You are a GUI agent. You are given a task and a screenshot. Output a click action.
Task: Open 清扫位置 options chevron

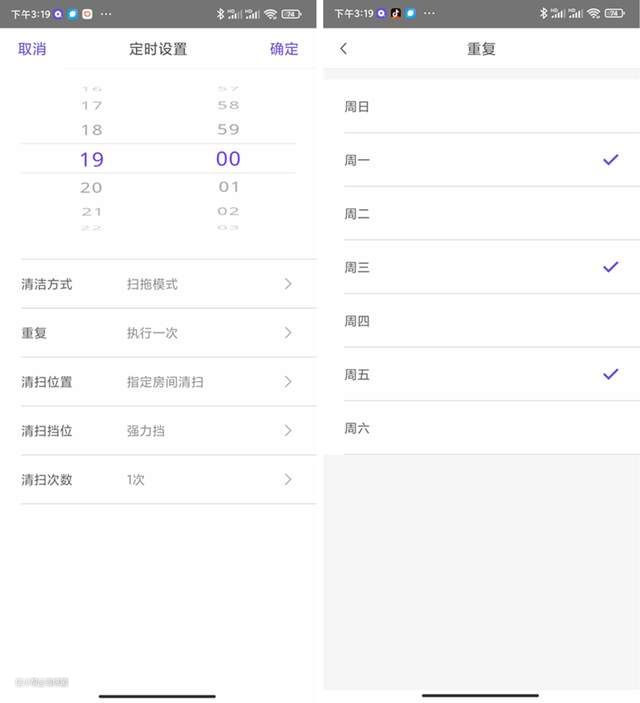coord(288,382)
